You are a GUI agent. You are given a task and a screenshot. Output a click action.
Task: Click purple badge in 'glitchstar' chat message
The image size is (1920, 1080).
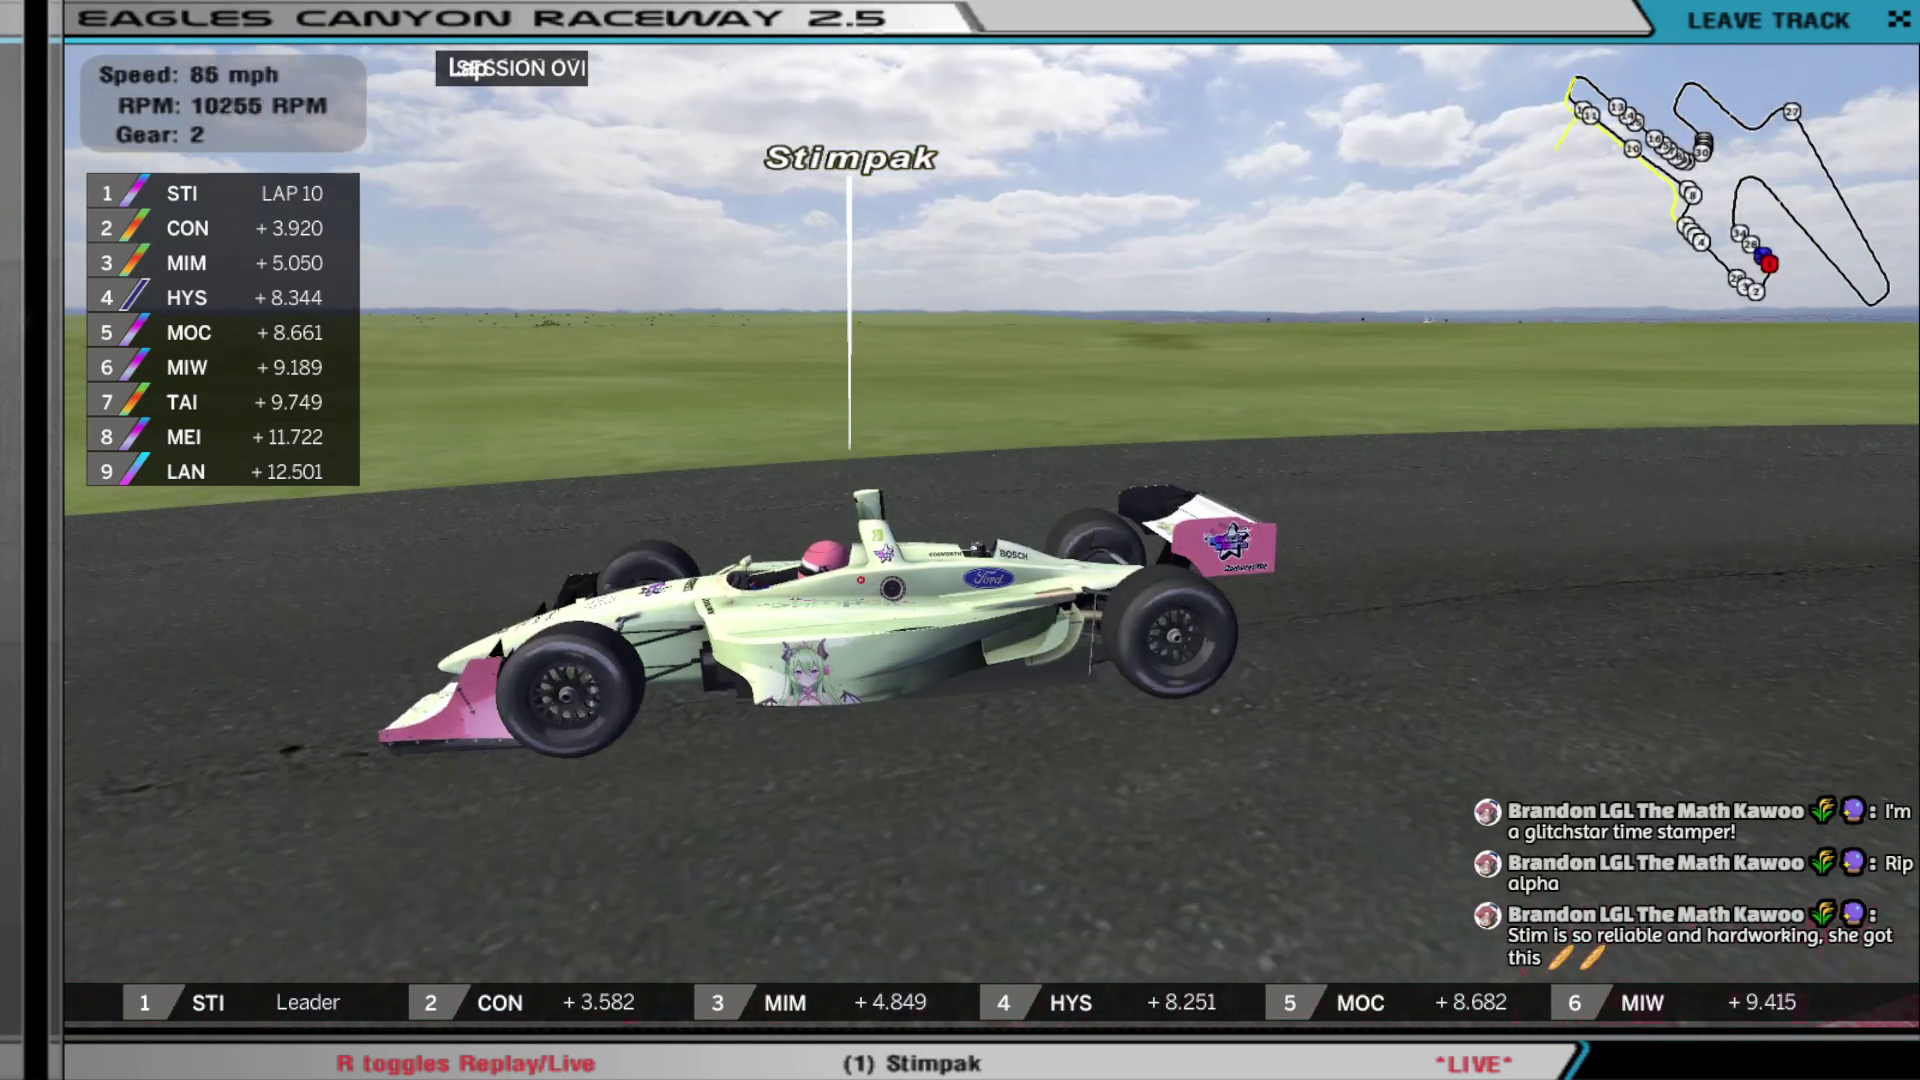point(1853,810)
